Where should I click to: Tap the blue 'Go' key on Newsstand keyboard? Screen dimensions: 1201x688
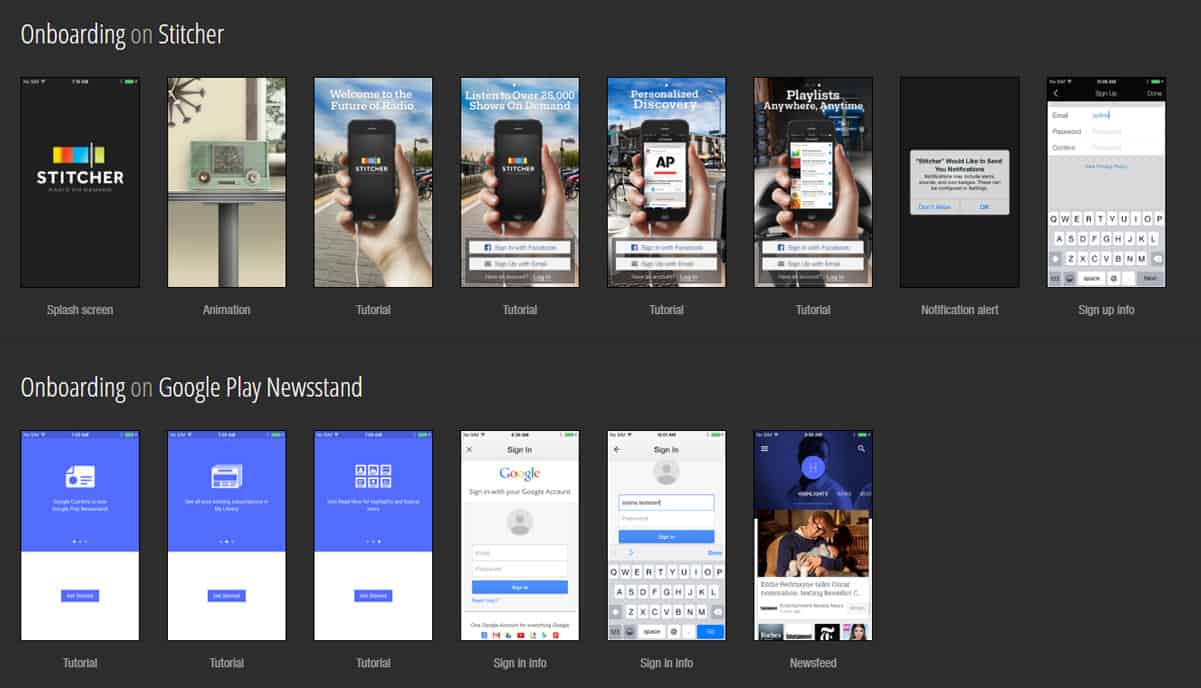tap(711, 632)
